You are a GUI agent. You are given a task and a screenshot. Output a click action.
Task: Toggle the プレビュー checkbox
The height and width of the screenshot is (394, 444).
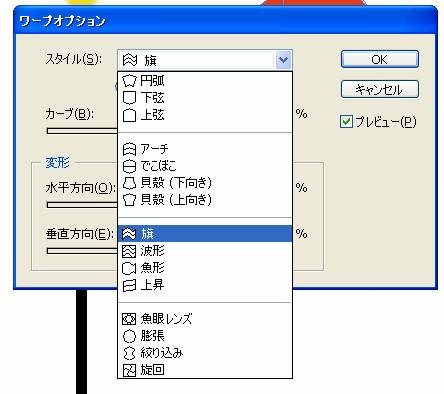[346, 122]
